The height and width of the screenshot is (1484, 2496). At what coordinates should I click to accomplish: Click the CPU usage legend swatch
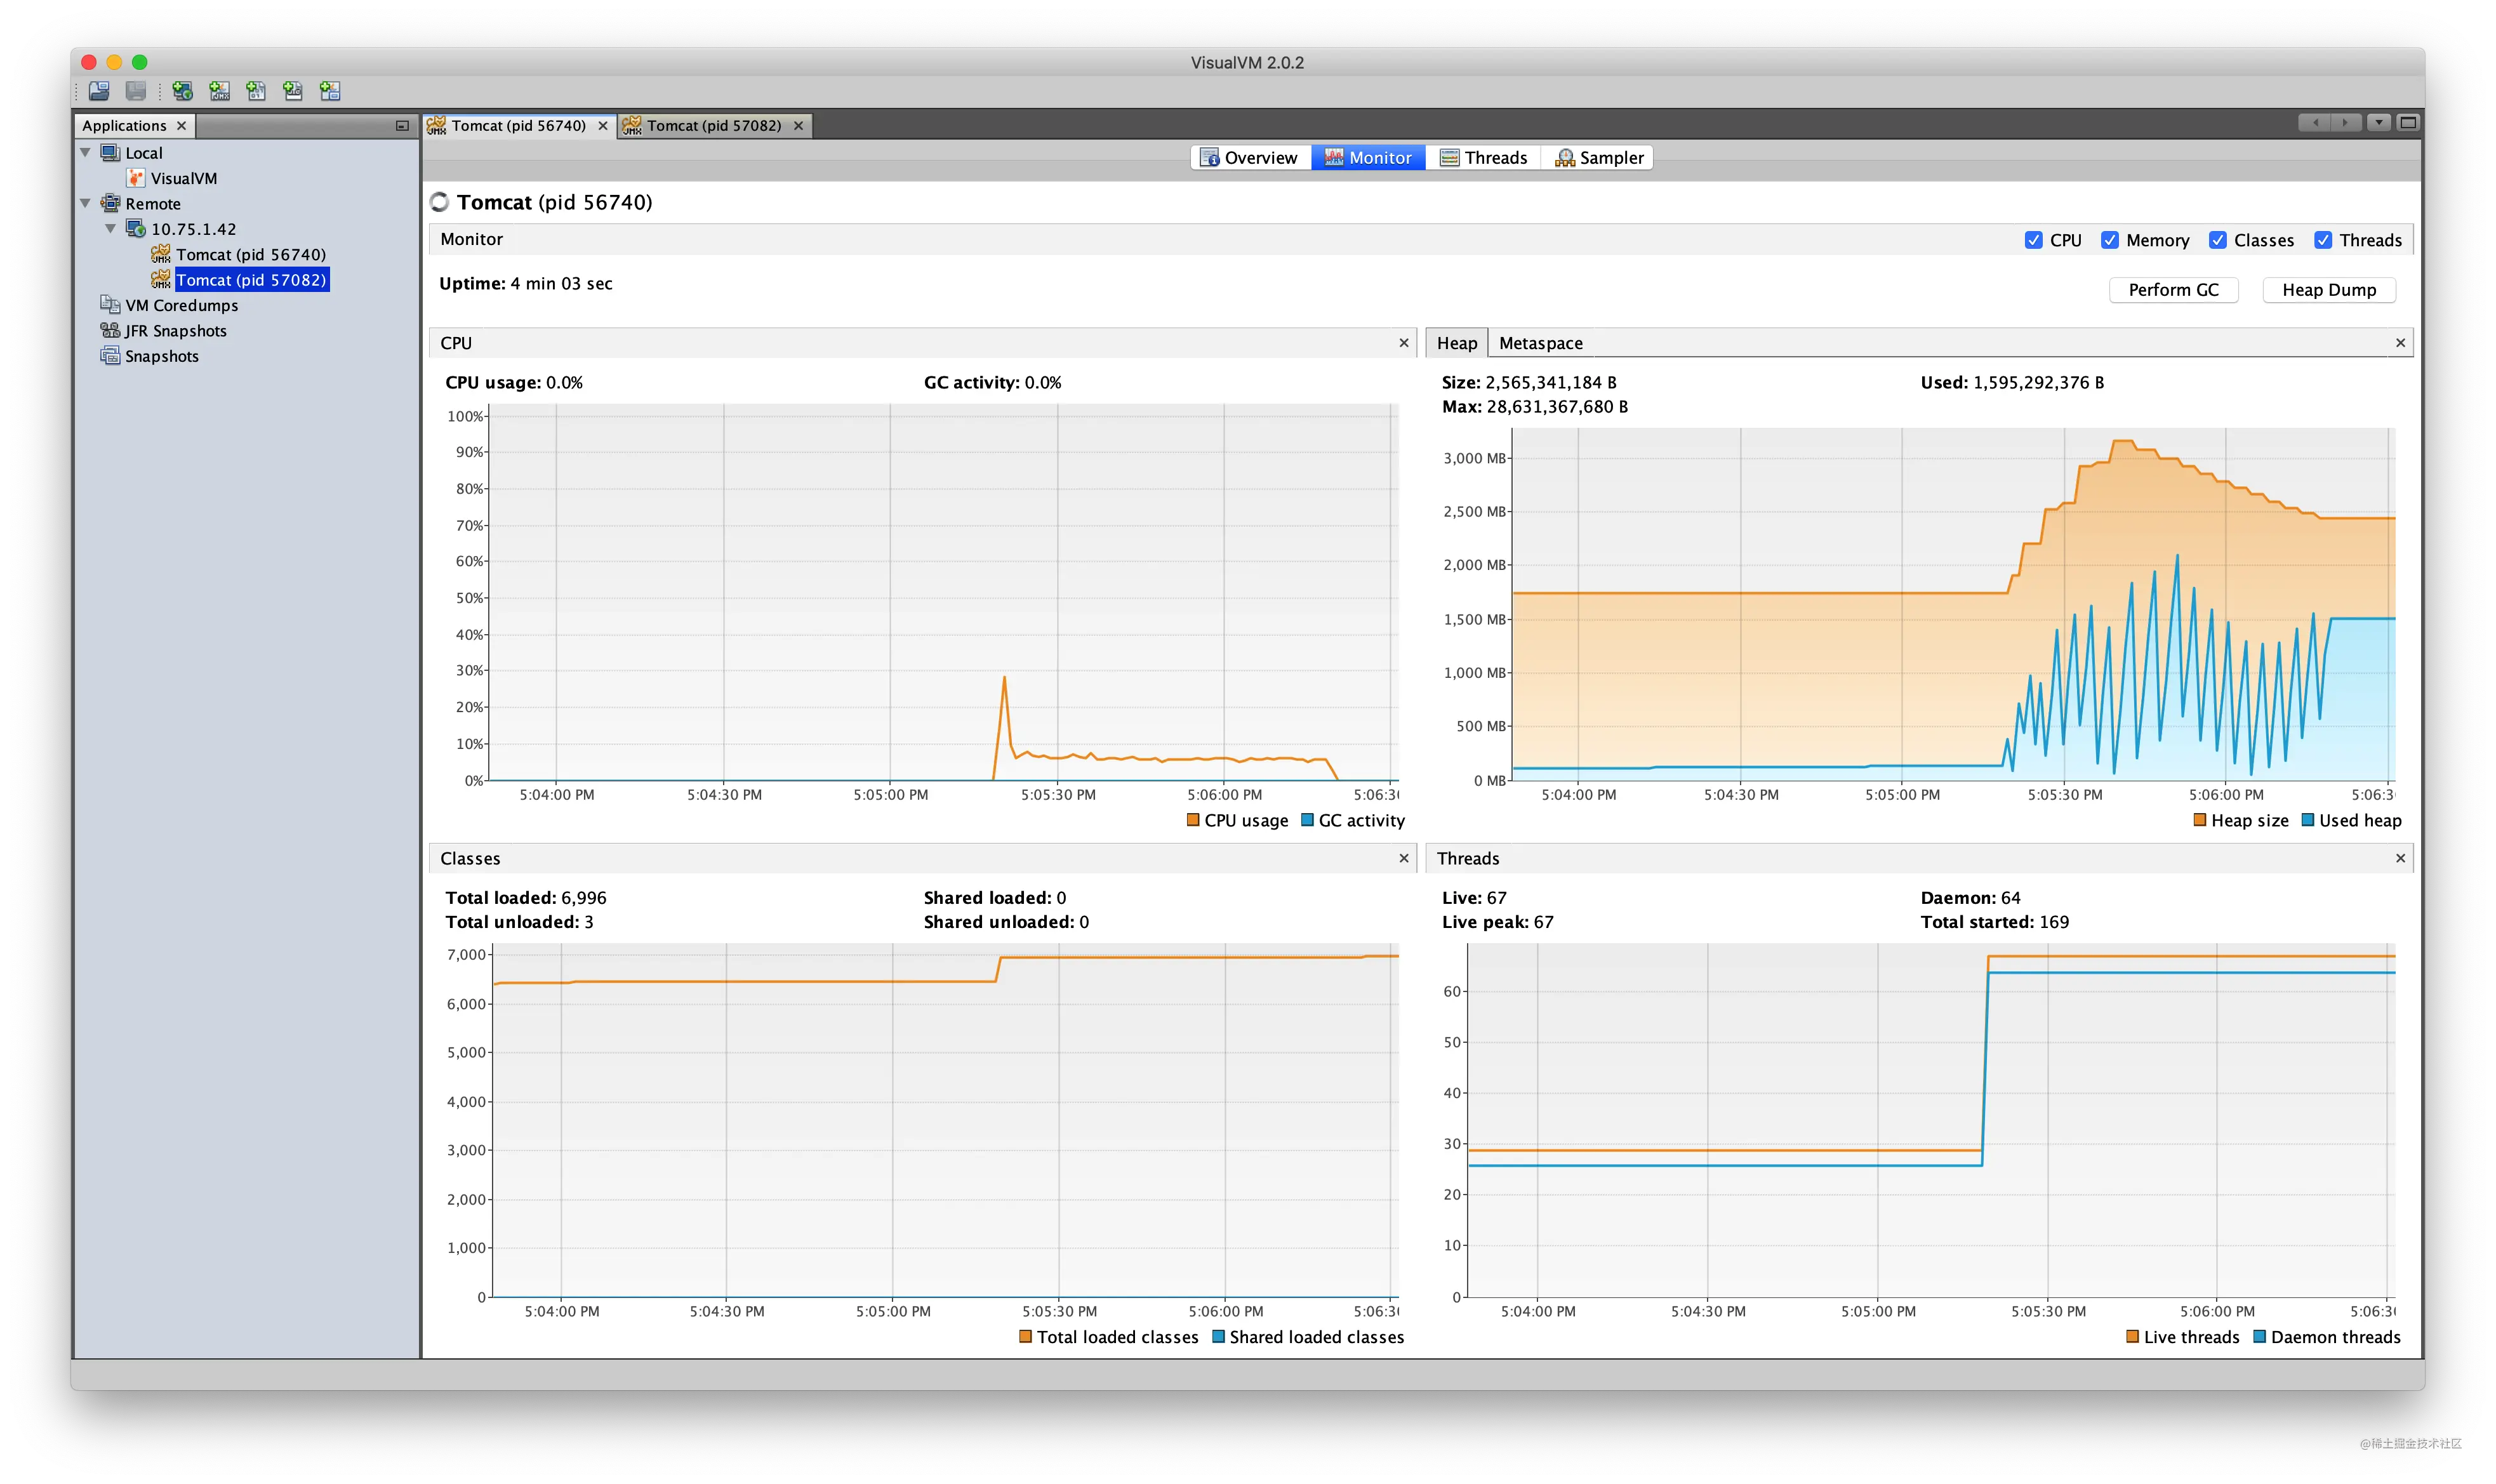tap(1193, 820)
